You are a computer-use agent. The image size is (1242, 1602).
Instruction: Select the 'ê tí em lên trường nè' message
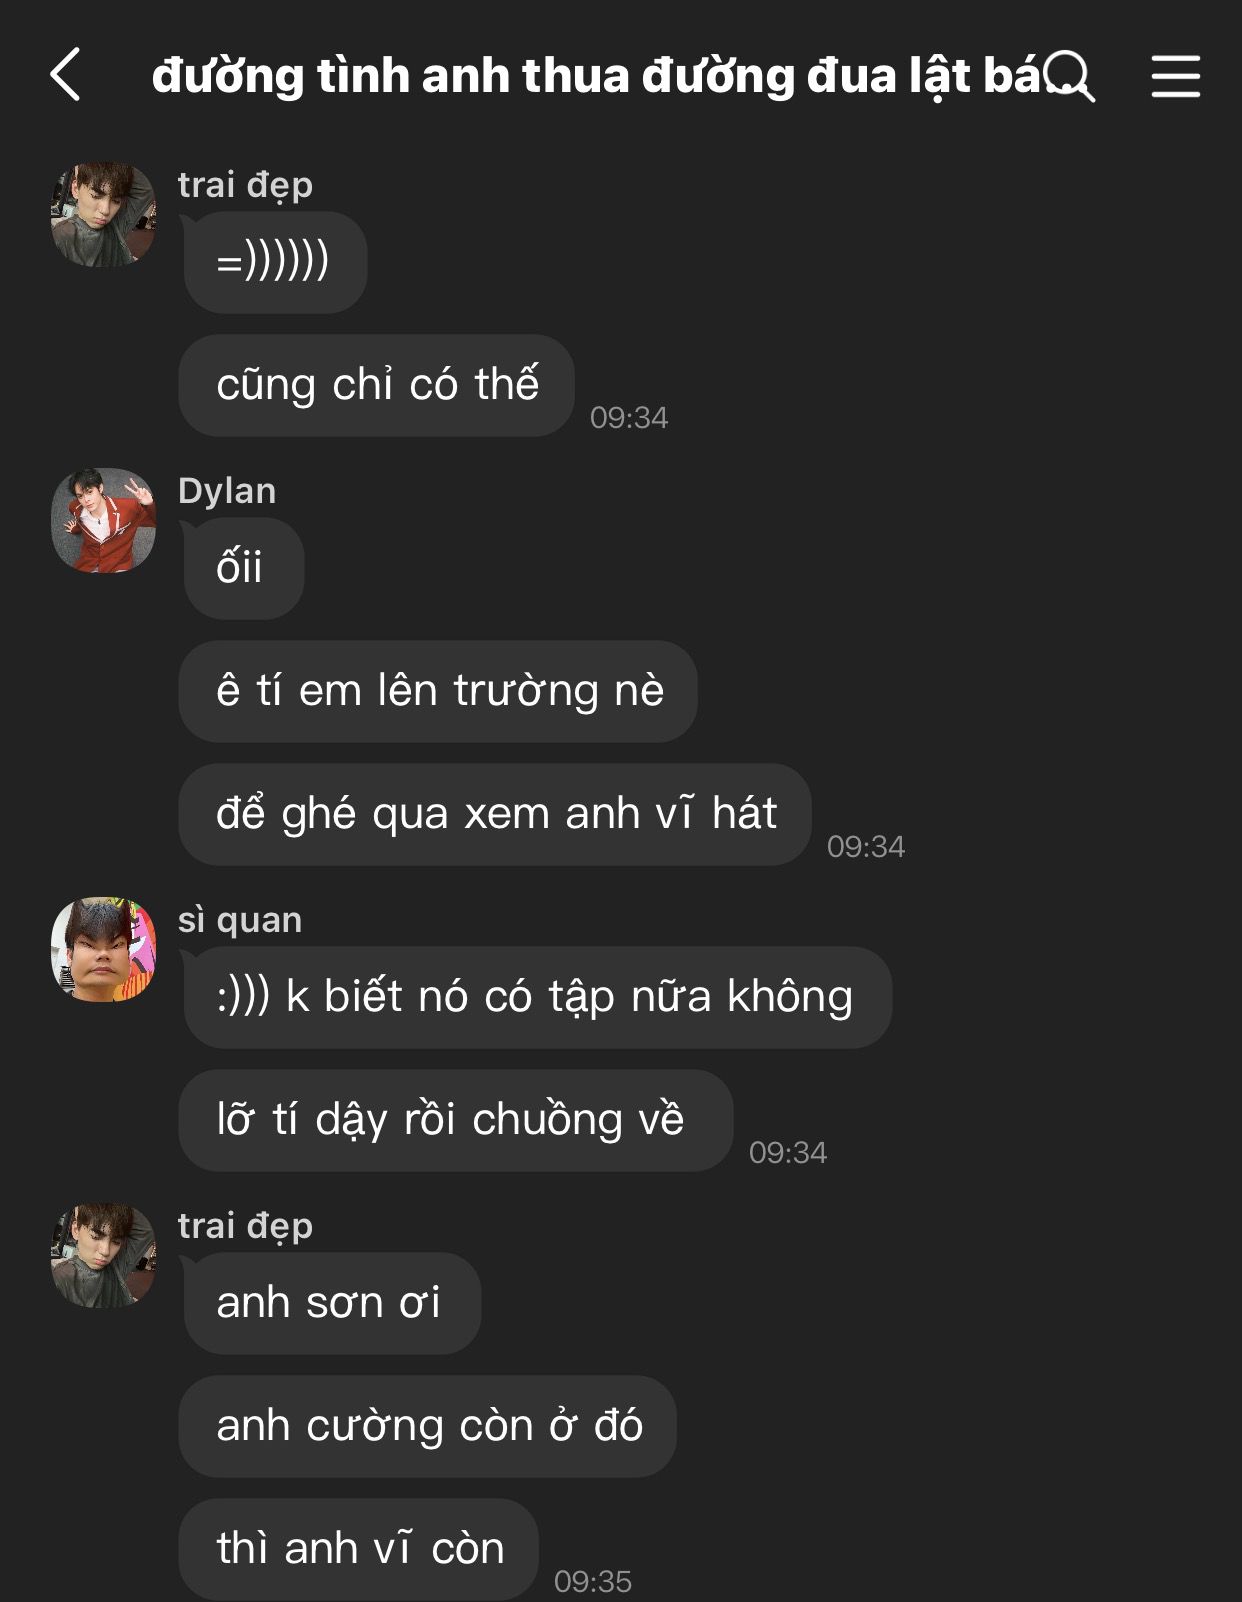point(438,691)
